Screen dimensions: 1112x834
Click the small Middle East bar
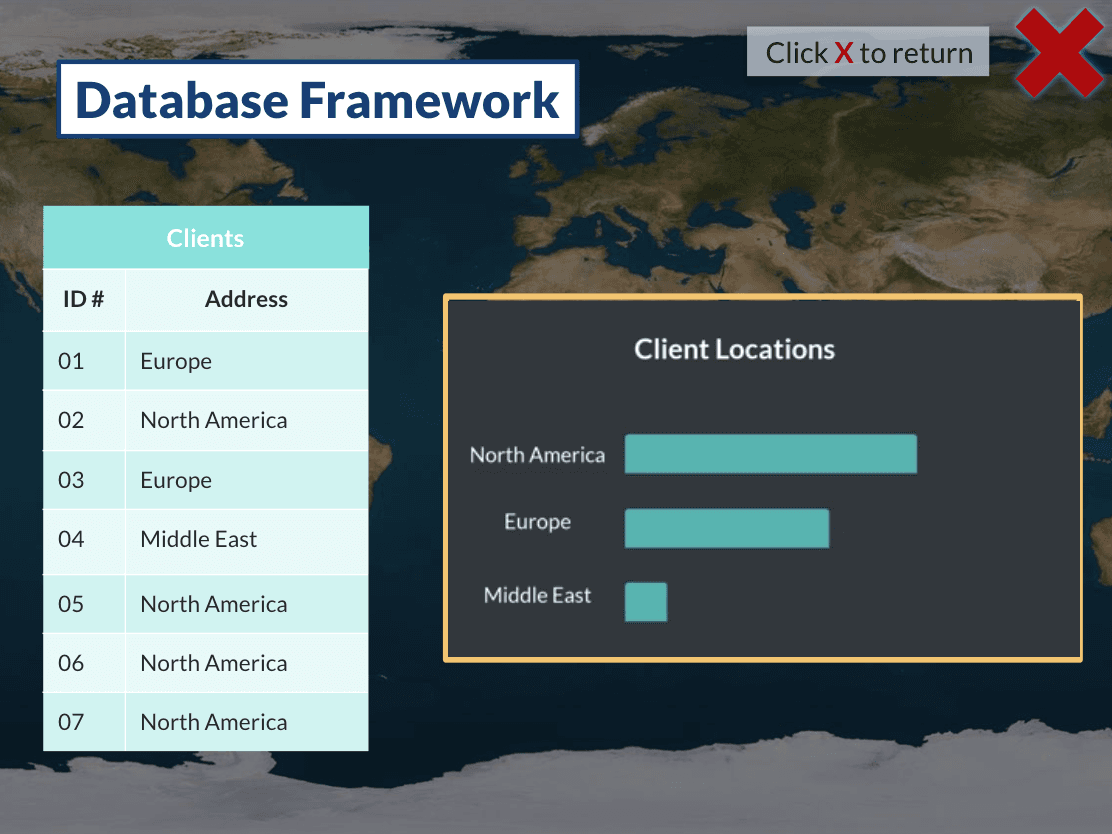[x=645, y=602]
